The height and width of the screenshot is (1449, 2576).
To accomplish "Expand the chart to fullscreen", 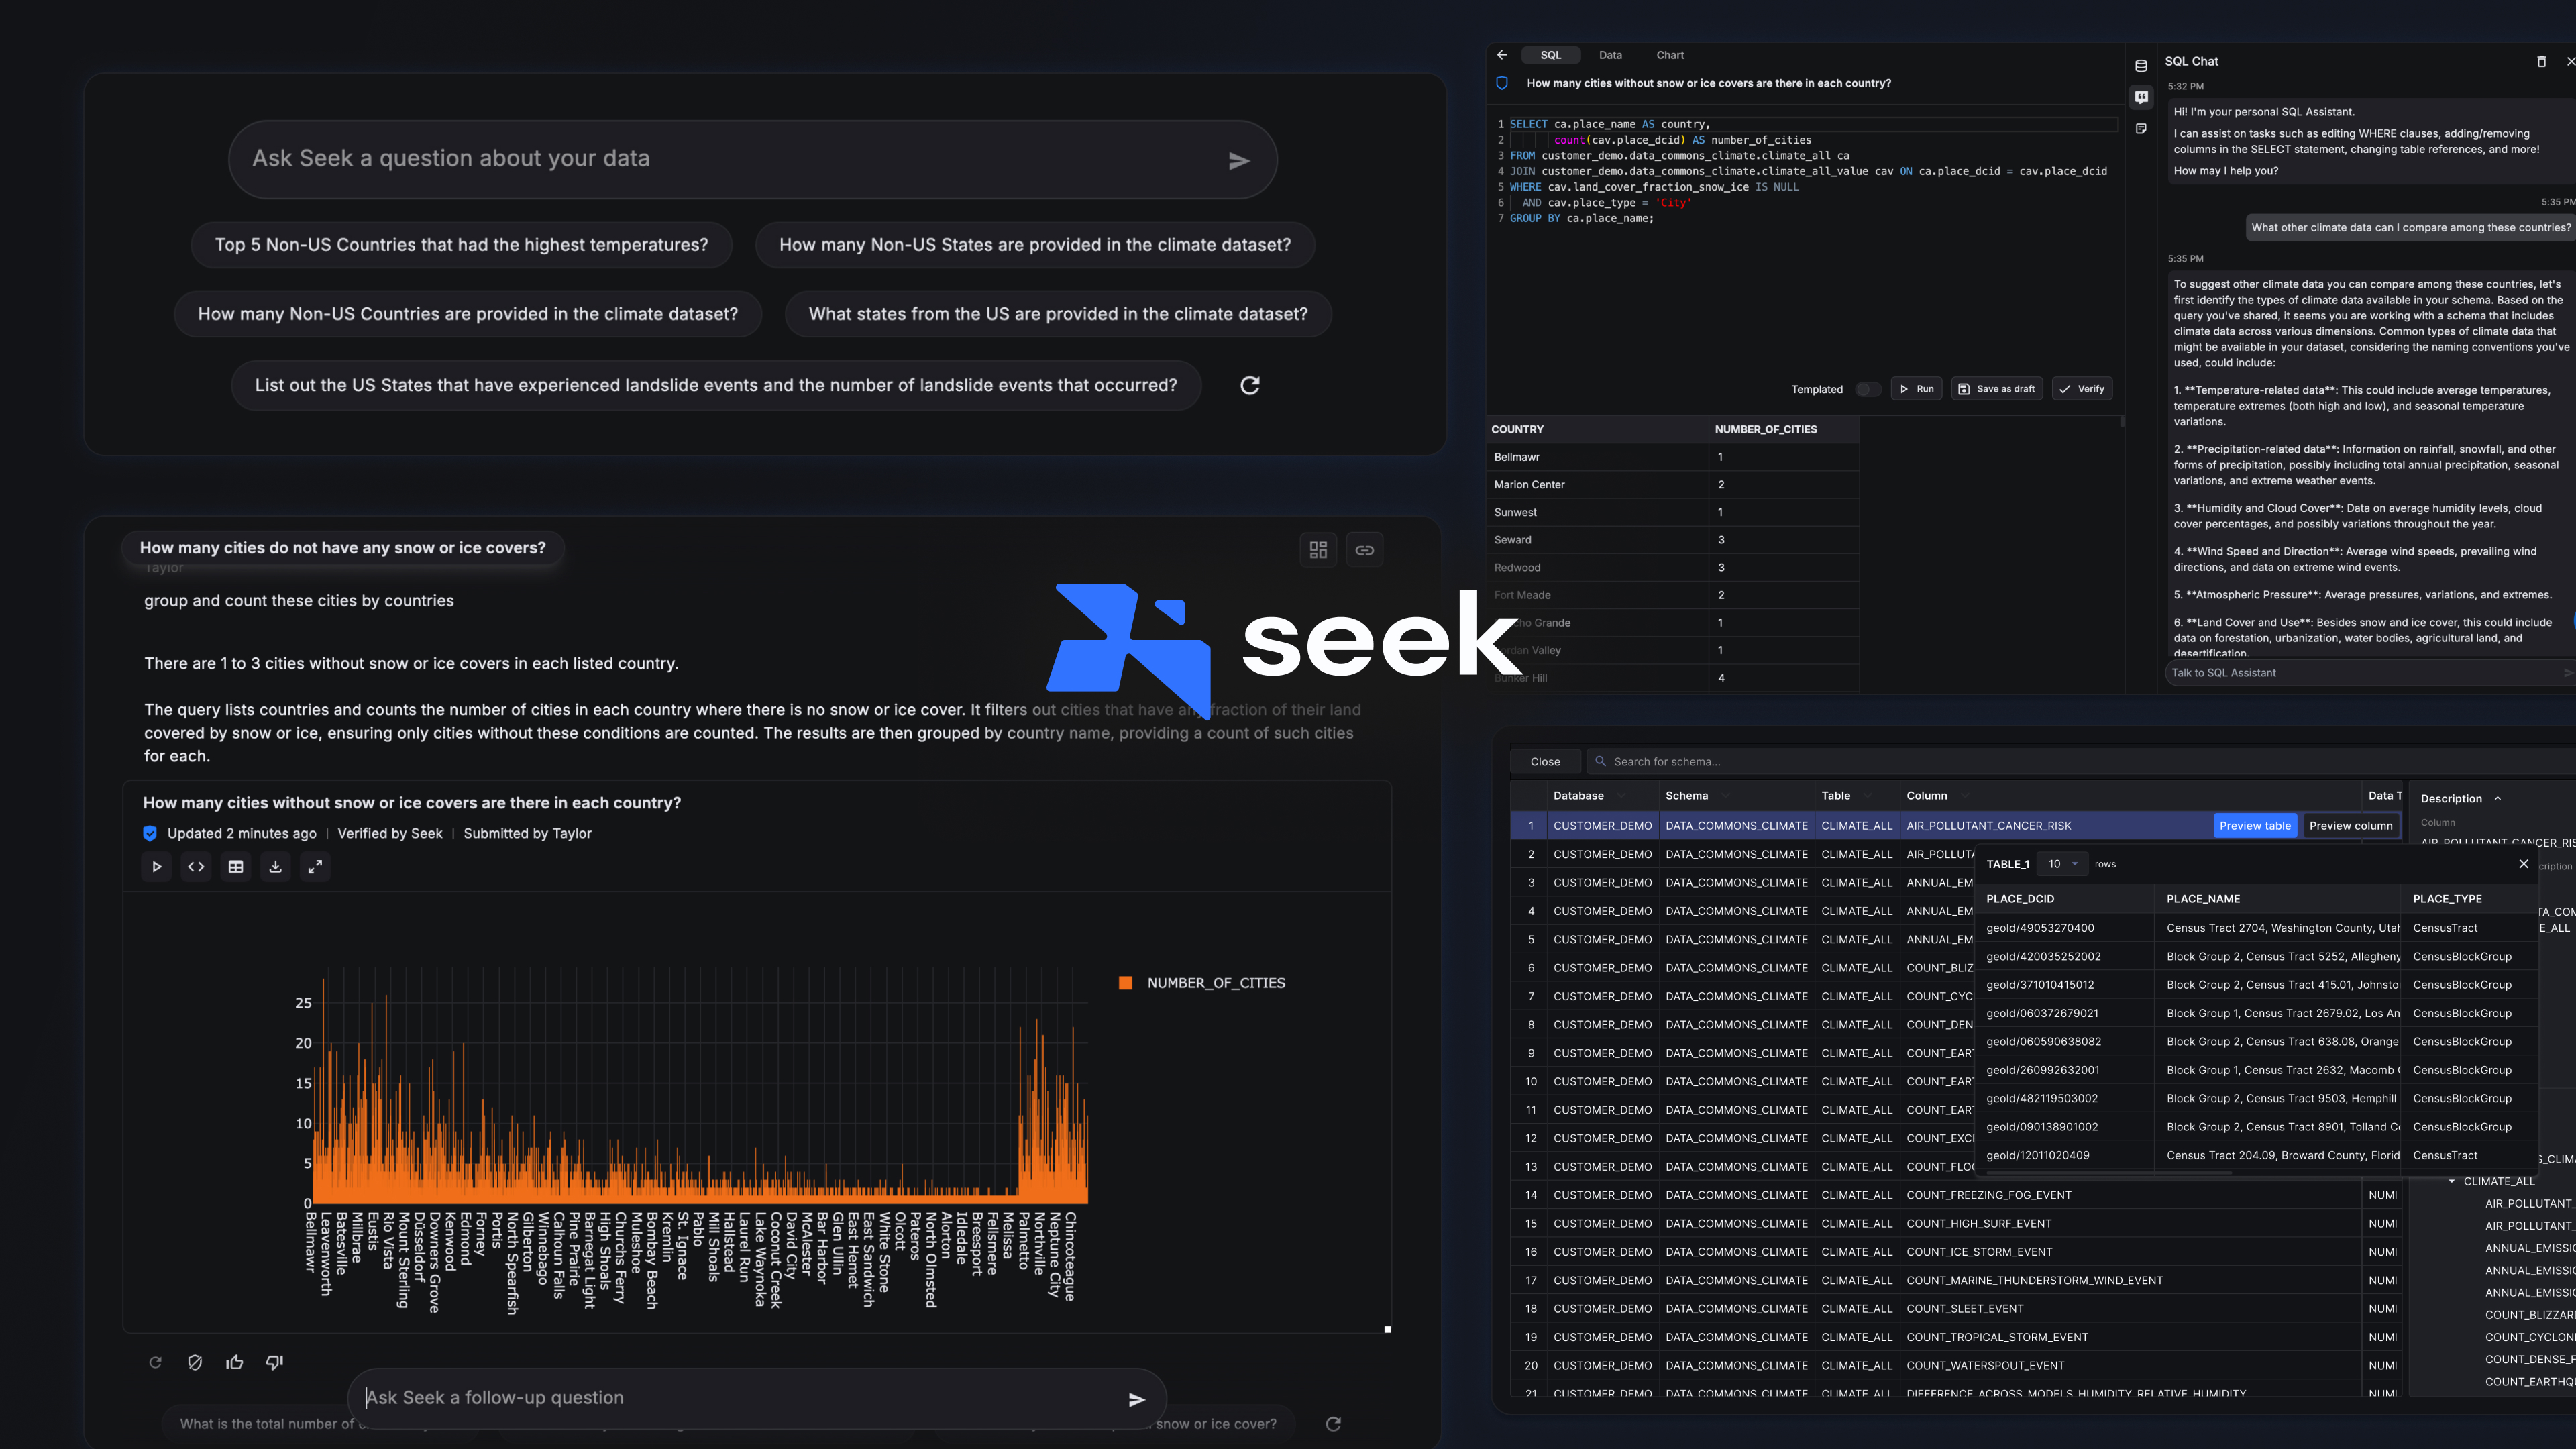I will (315, 867).
